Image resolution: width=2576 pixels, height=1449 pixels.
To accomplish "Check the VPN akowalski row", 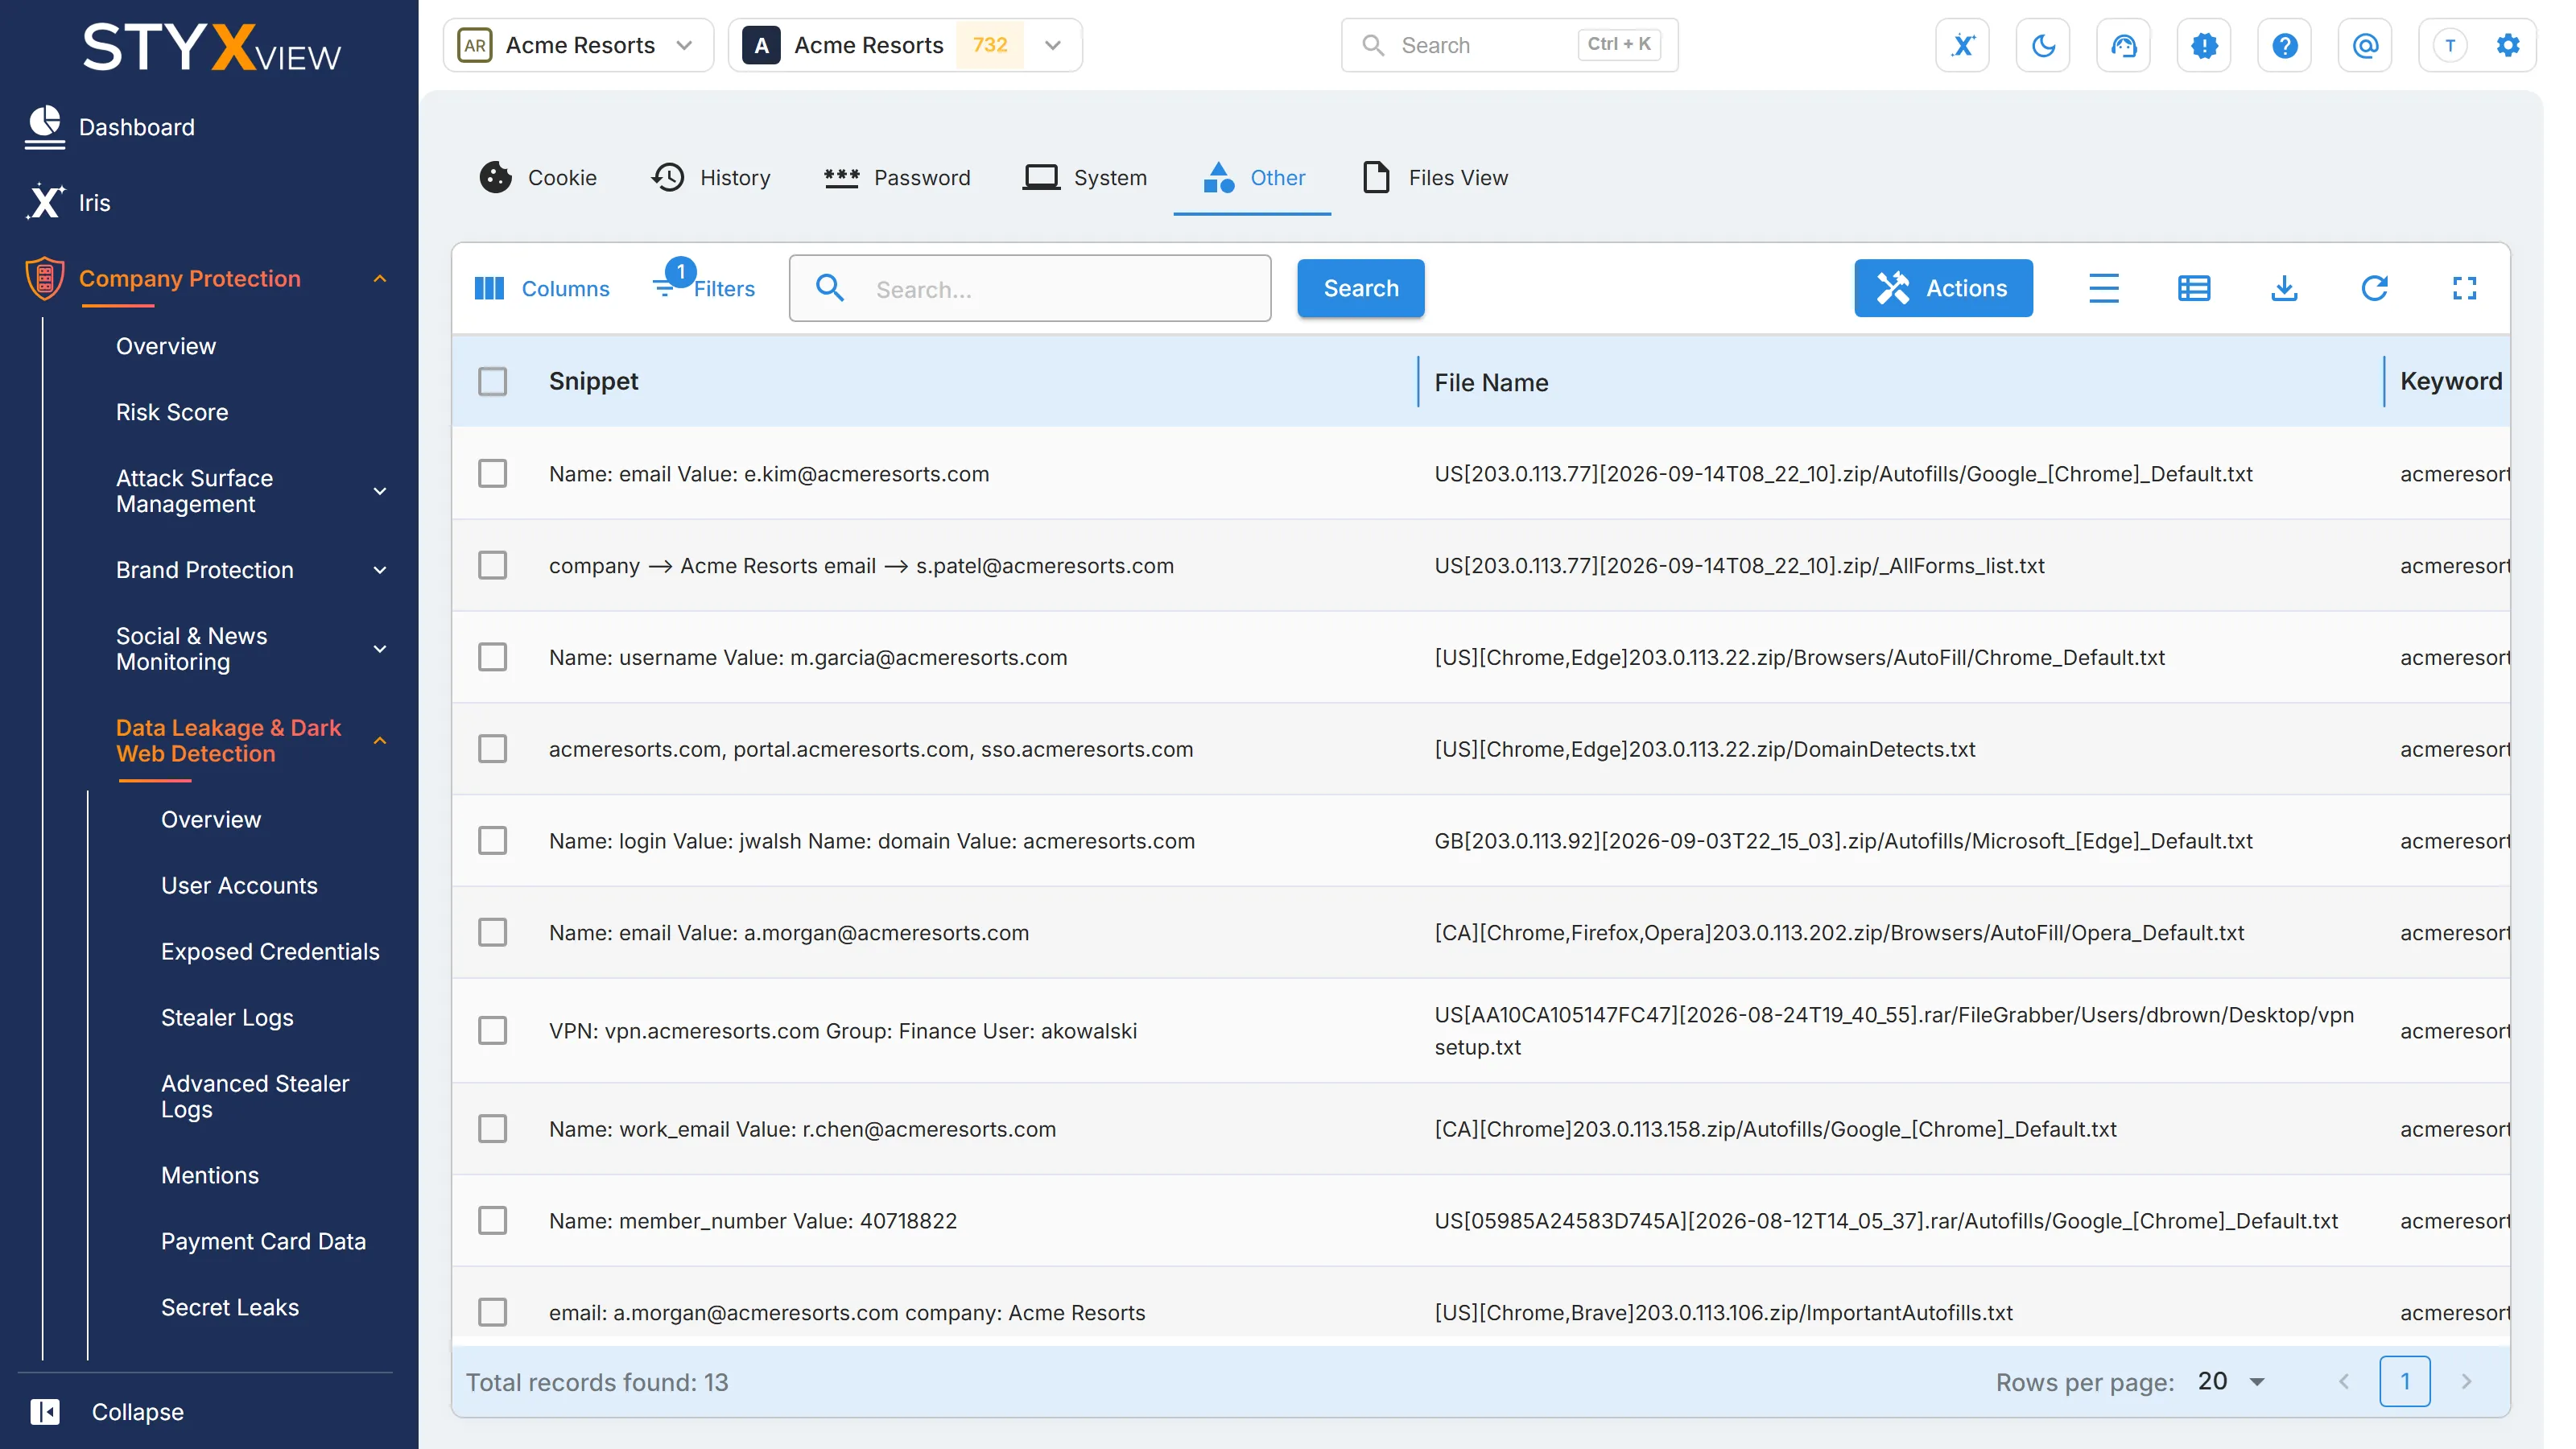I will pyautogui.click(x=492, y=1030).
